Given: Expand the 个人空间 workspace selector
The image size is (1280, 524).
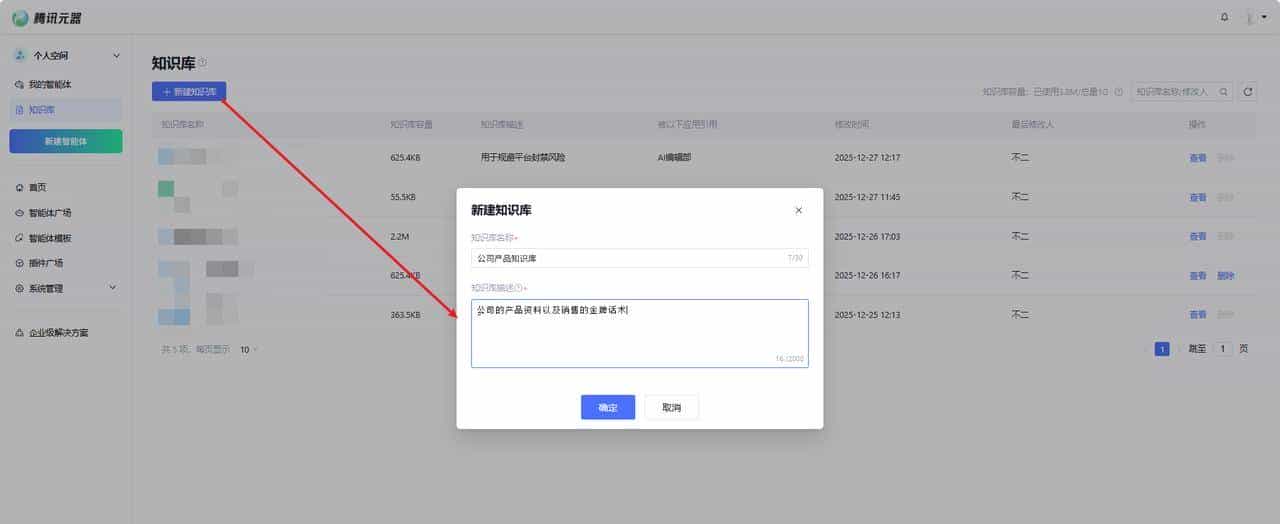Looking at the screenshot, I should pyautogui.click(x=66, y=56).
